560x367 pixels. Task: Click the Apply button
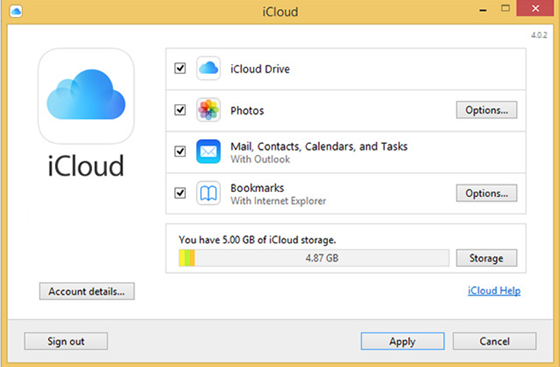402,341
